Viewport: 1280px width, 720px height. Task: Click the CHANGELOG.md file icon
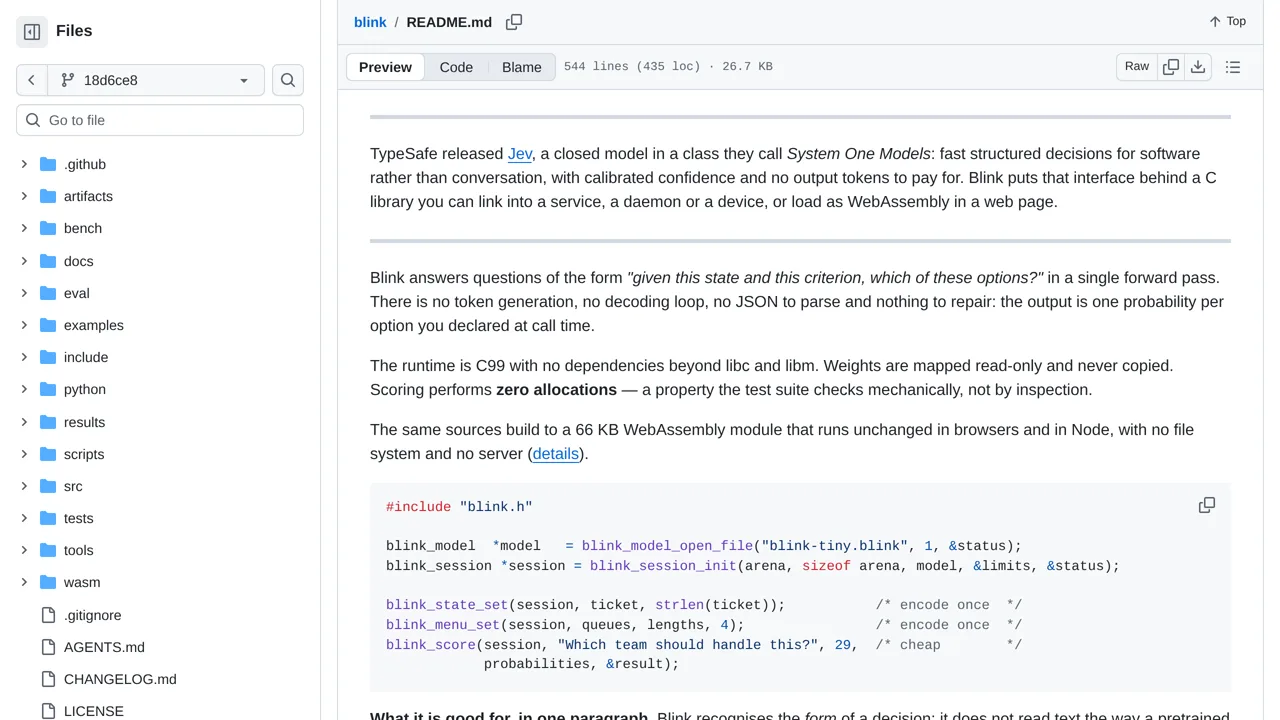(48, 679)
